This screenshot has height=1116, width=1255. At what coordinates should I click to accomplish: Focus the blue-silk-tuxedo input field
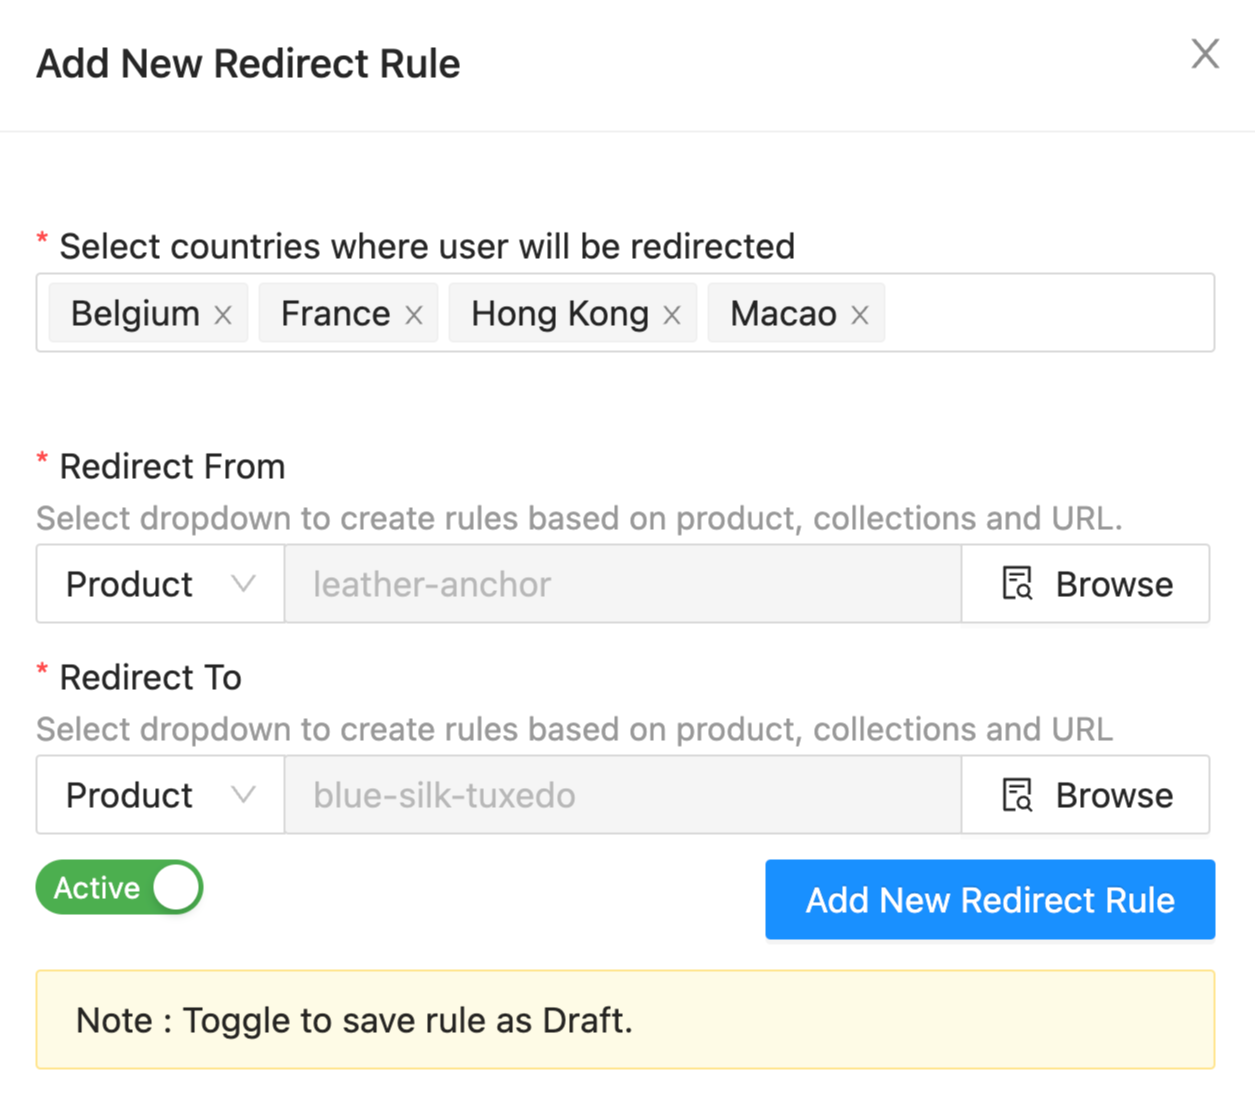622,795
